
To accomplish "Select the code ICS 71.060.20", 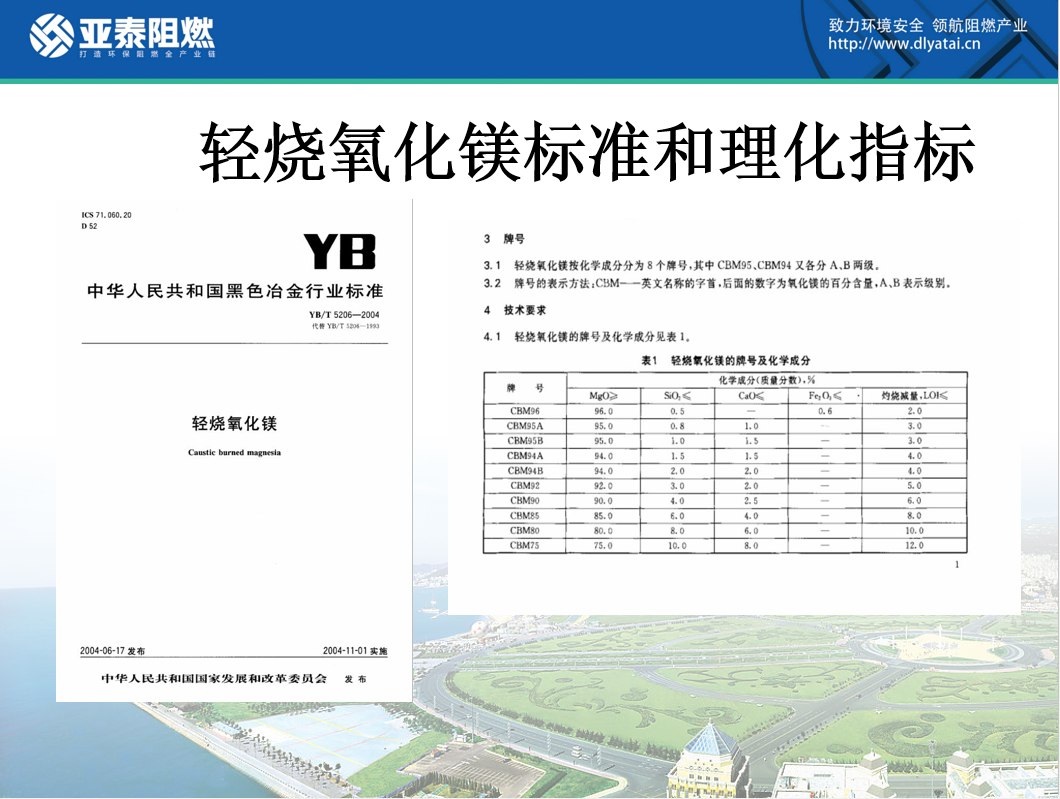I will tap(107, 215).
